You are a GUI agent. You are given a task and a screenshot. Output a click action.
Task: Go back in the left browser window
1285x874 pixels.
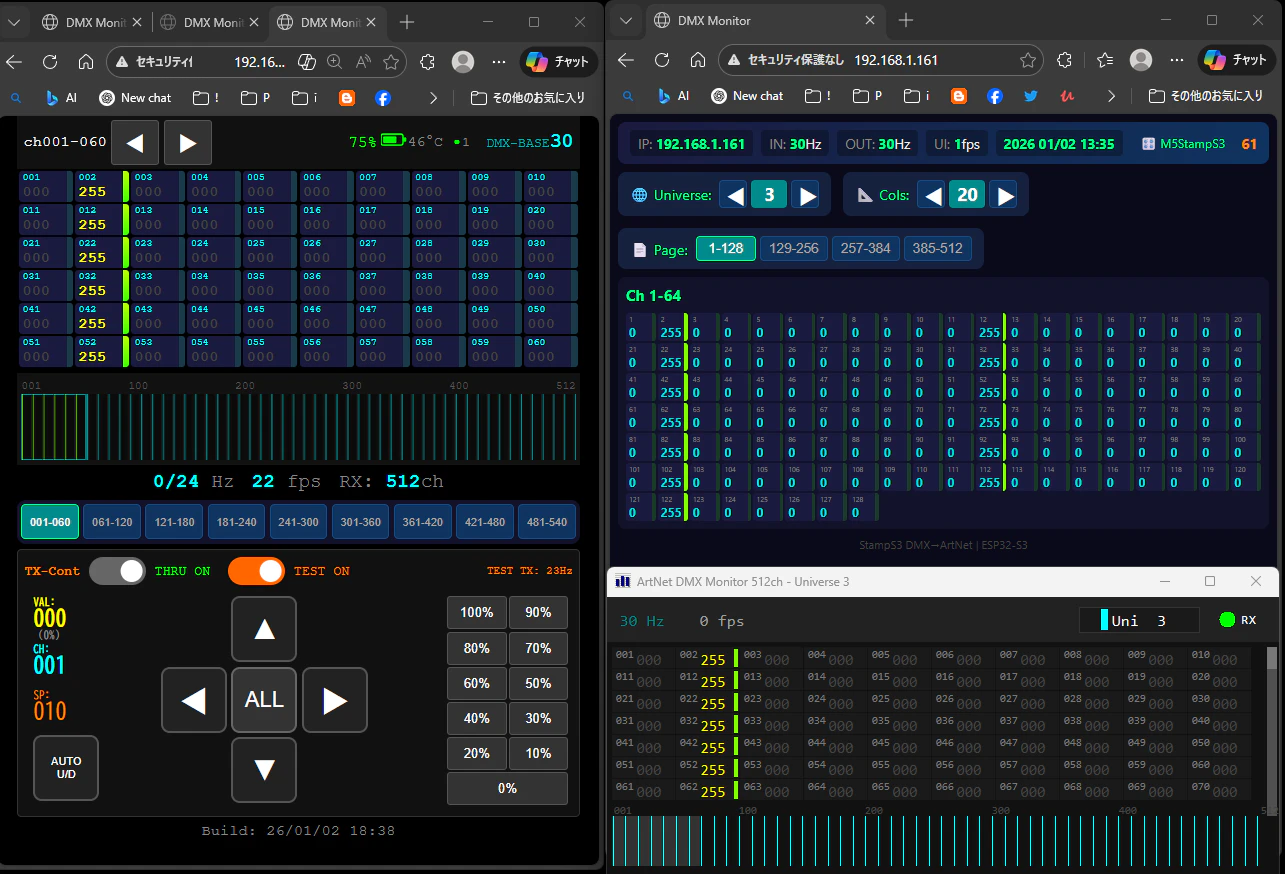[x=14, y=62]
